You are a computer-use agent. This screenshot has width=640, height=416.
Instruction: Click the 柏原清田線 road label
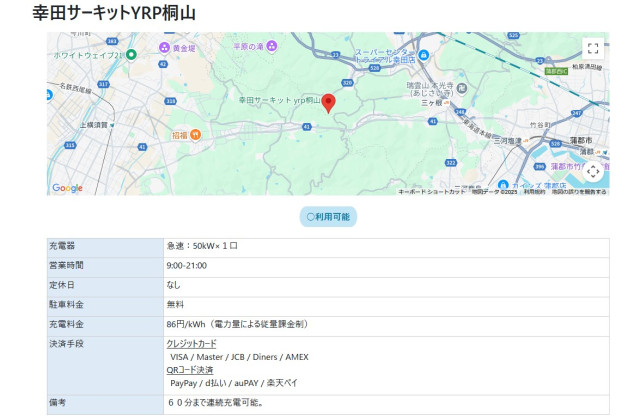(x=587, y=67)
